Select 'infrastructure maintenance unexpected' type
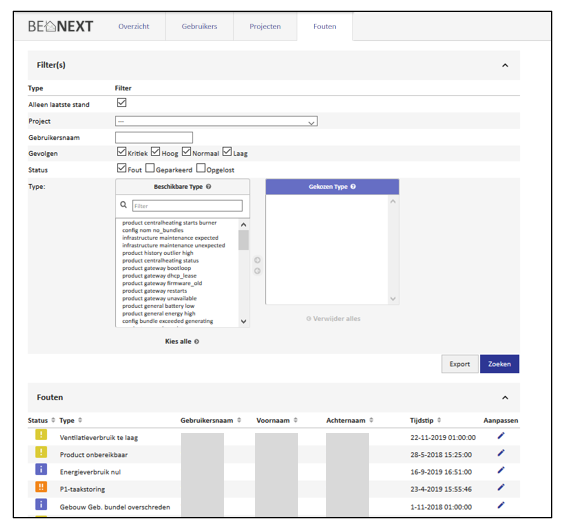Viewport: 564px width, 528px height. (x=174, y=245)
